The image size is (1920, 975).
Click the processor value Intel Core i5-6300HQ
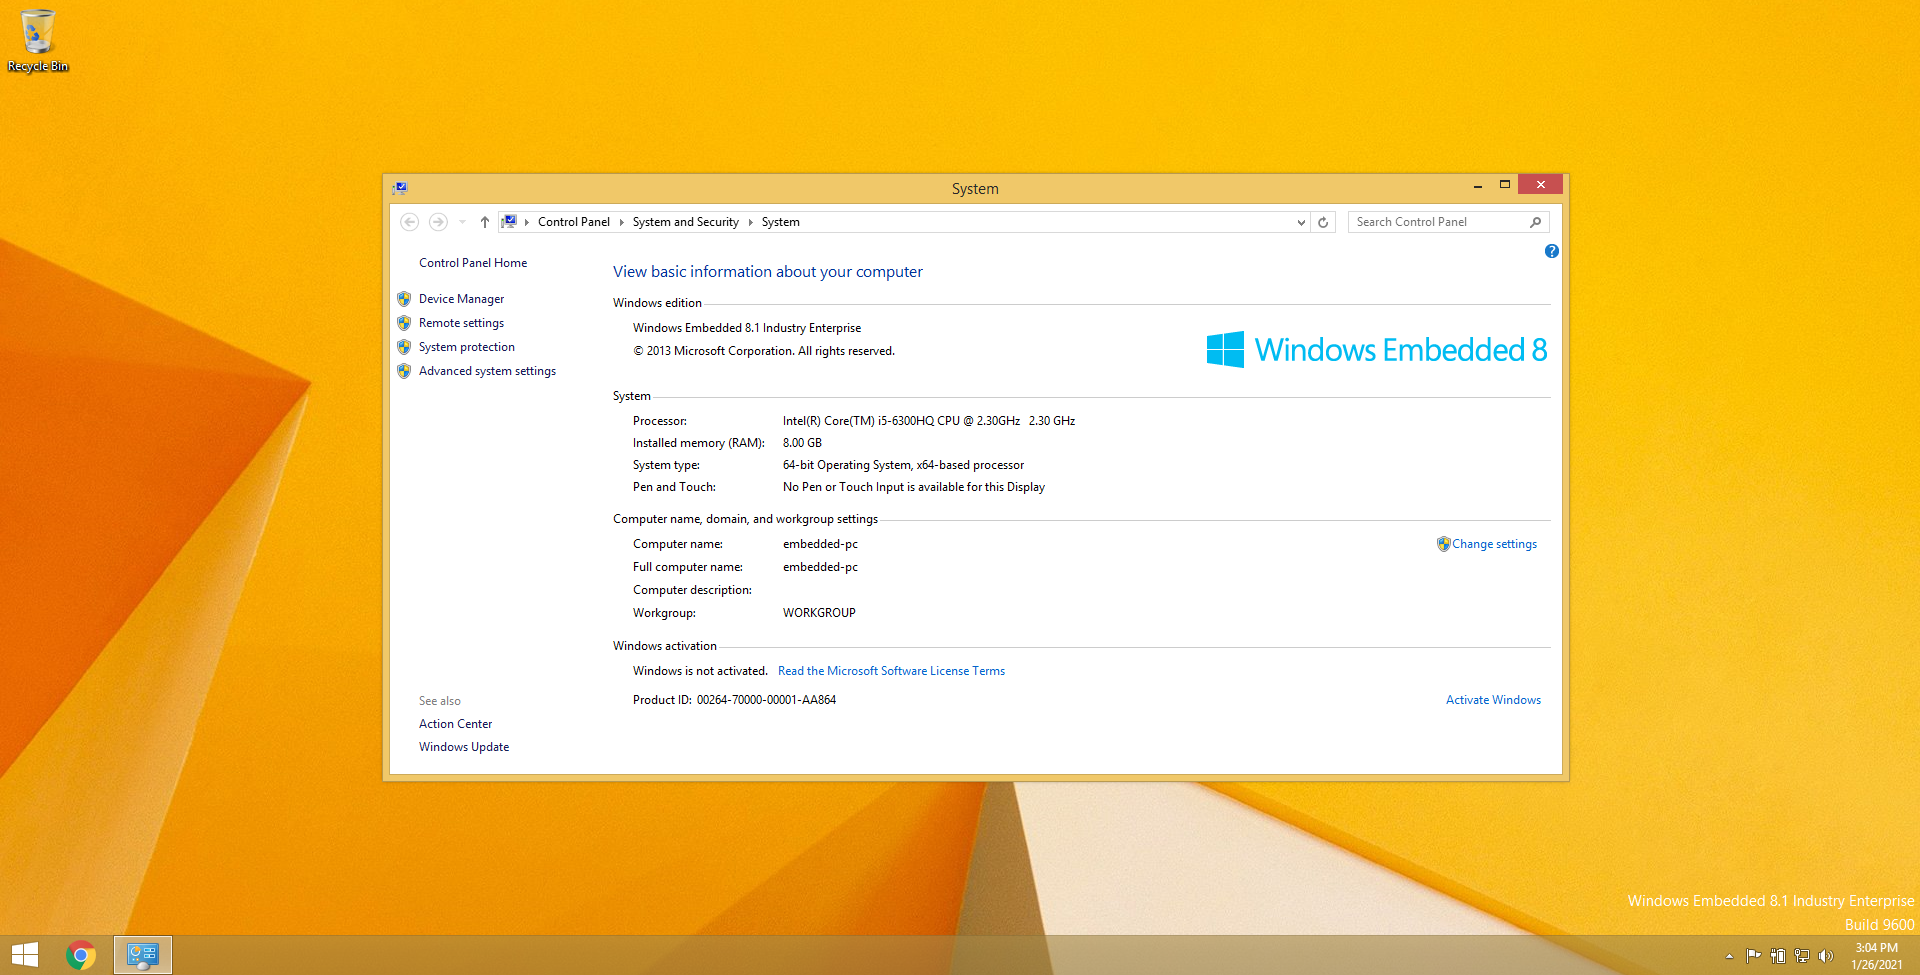929,421
